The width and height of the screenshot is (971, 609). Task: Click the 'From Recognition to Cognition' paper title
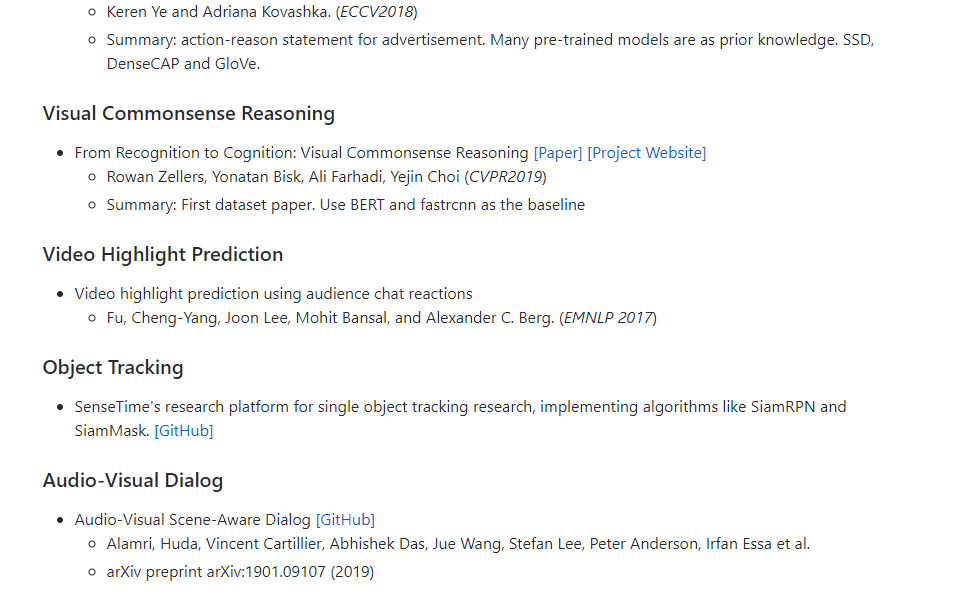(302, 153)
